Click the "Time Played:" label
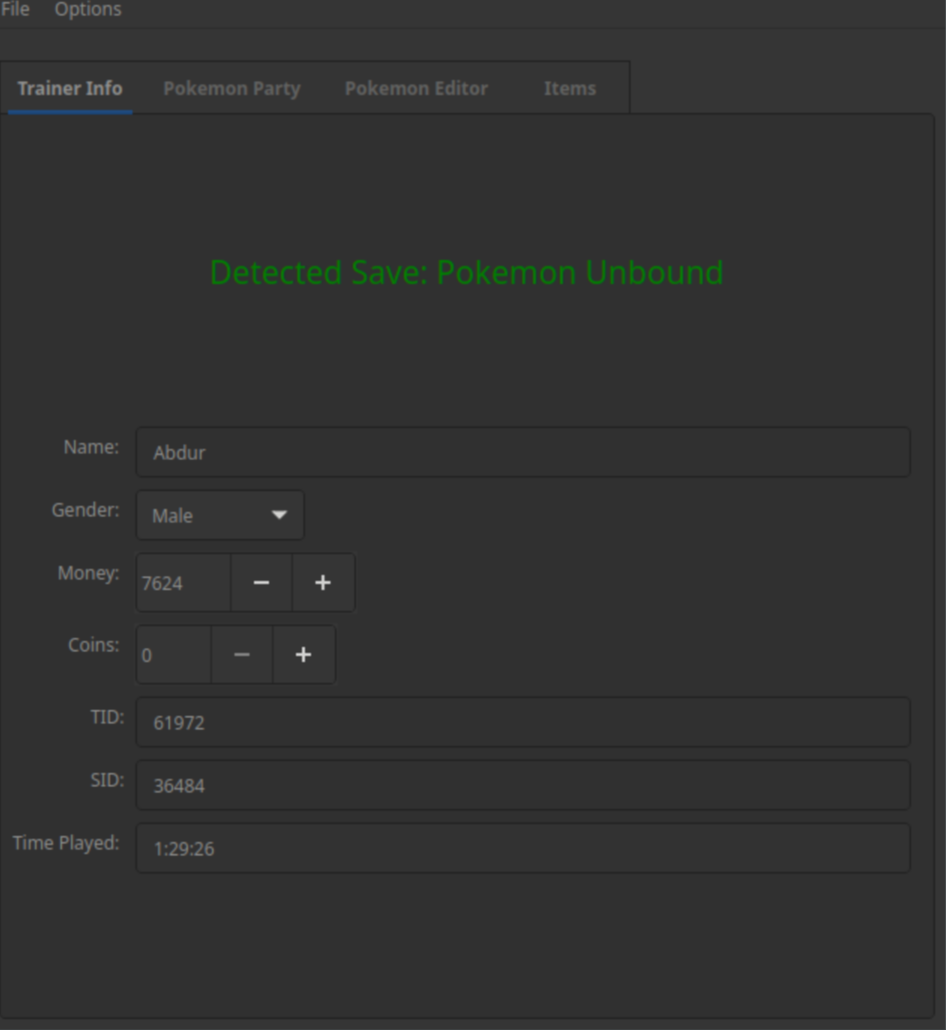 (66, 843)
